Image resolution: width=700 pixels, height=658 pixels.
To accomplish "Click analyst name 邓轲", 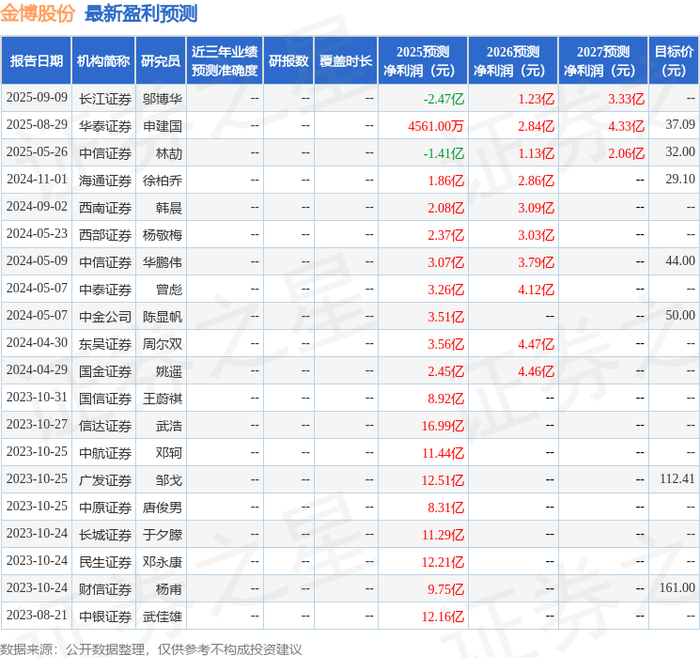I will click(x=169, y=453).
